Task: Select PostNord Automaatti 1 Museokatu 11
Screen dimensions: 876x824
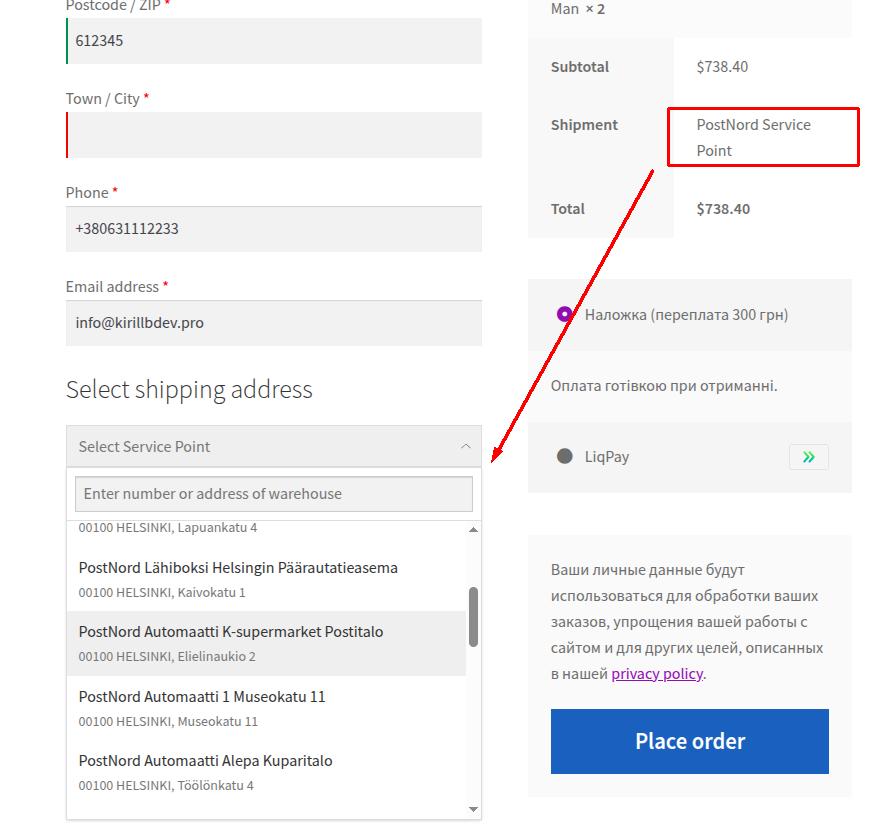Action: point(266,708)
